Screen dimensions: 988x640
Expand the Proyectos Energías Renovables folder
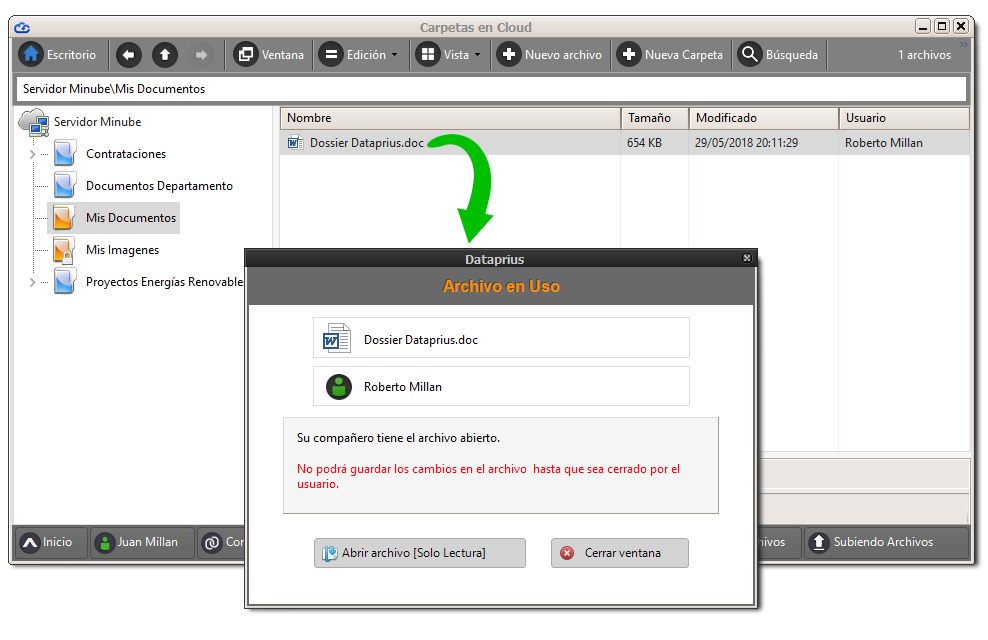pyautogui.click(x=32, y=282)
